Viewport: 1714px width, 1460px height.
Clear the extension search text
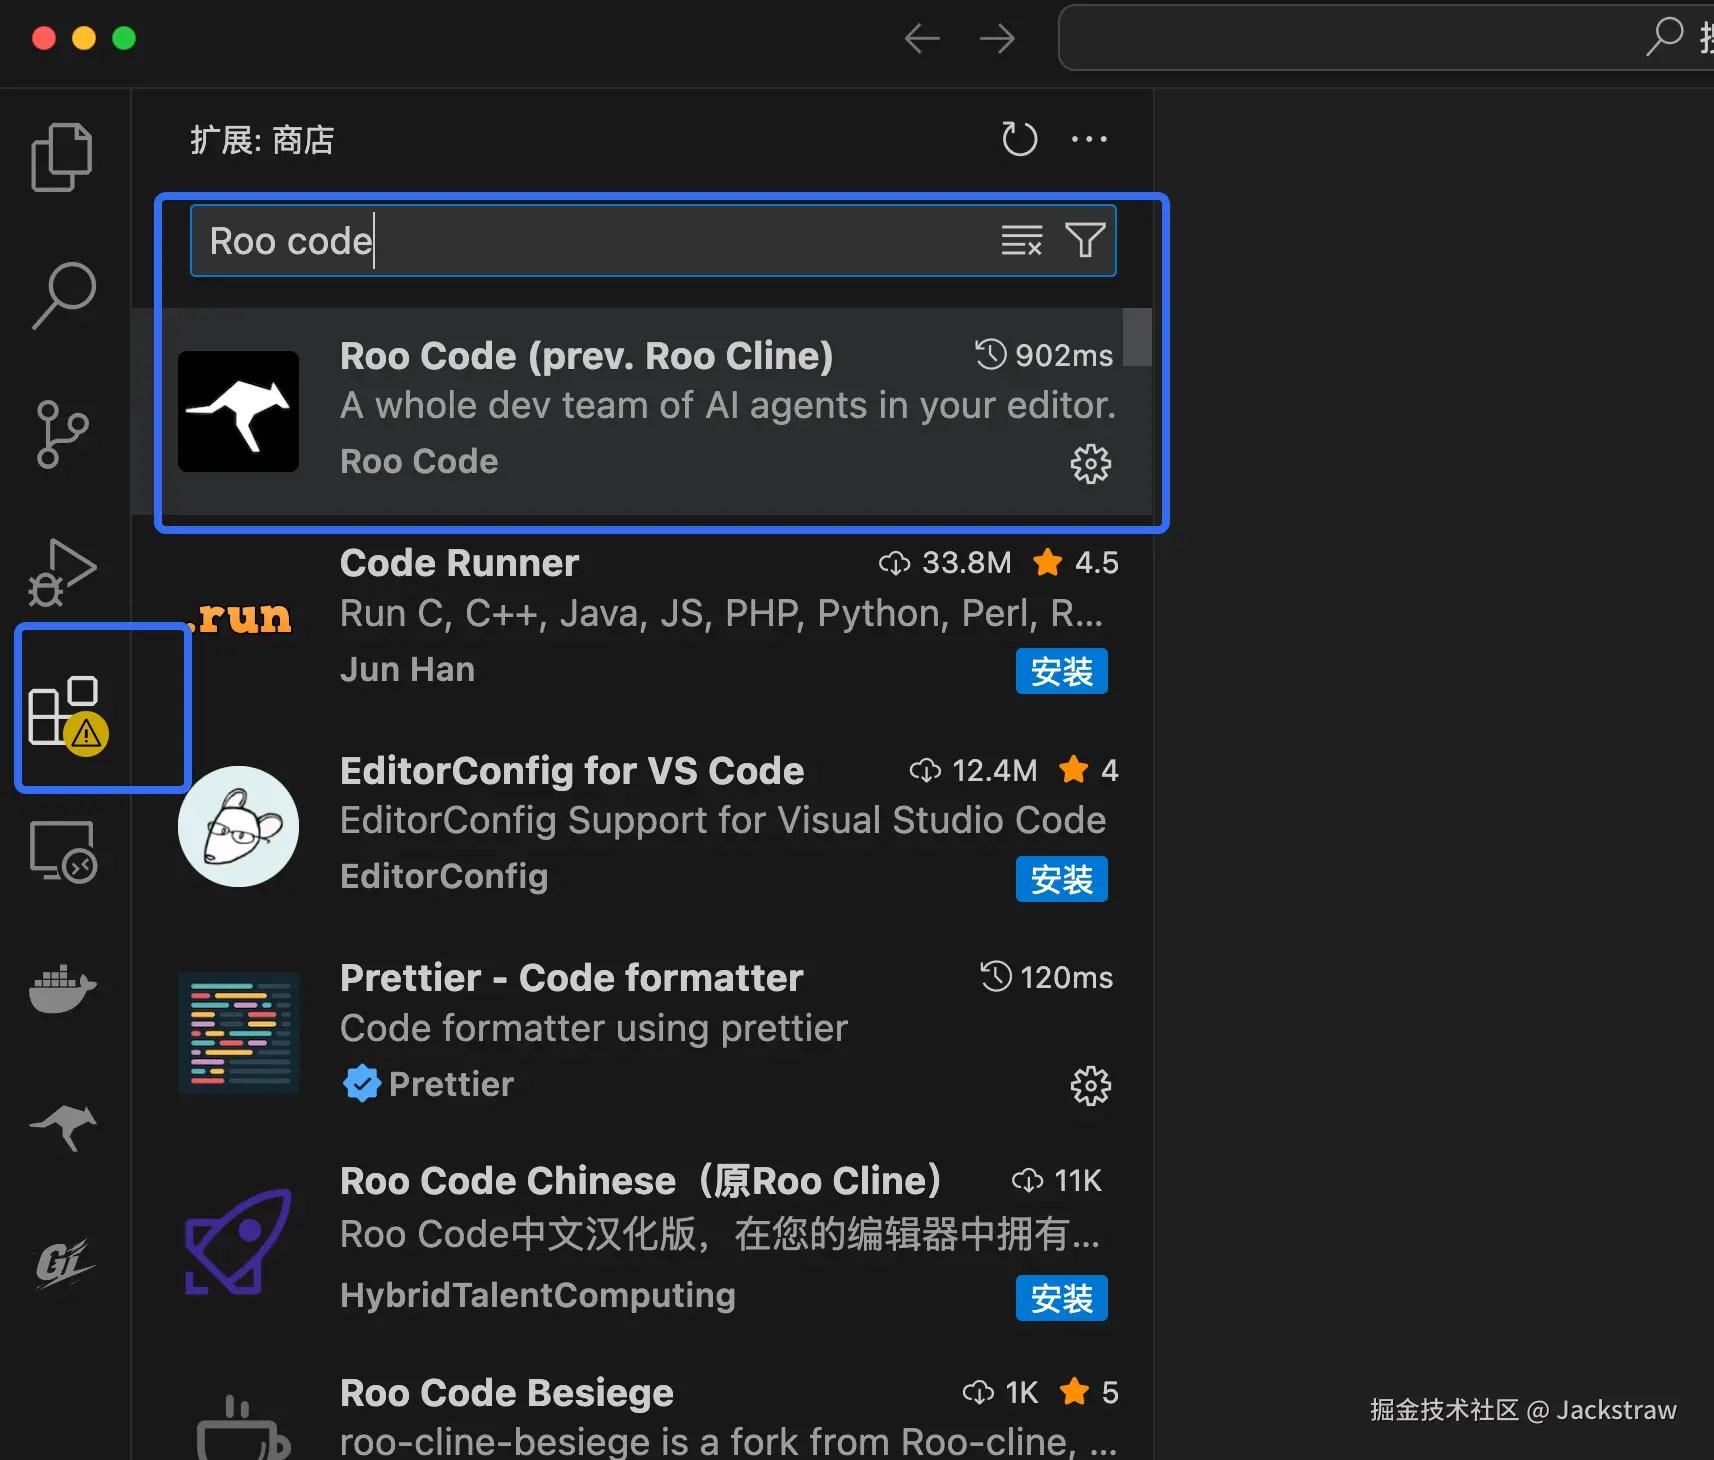[1021, 240]
